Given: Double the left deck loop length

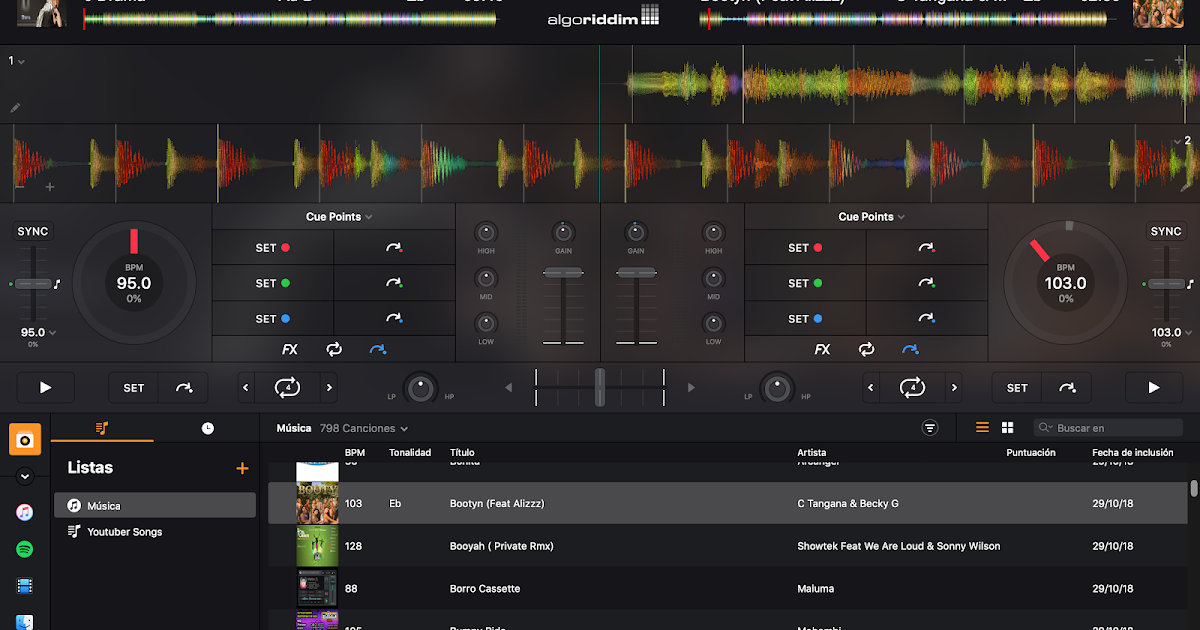Looking at the screenshot, I should (329, 388).
